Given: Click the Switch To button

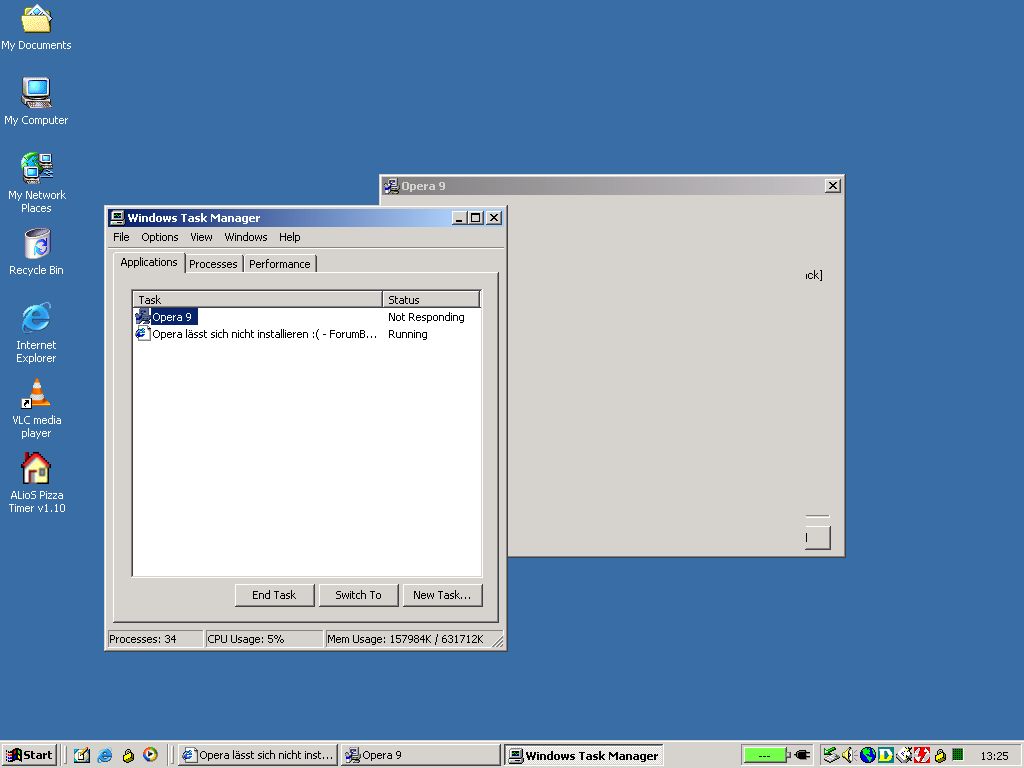Looking at the screenshot, I should click(359, 595).
